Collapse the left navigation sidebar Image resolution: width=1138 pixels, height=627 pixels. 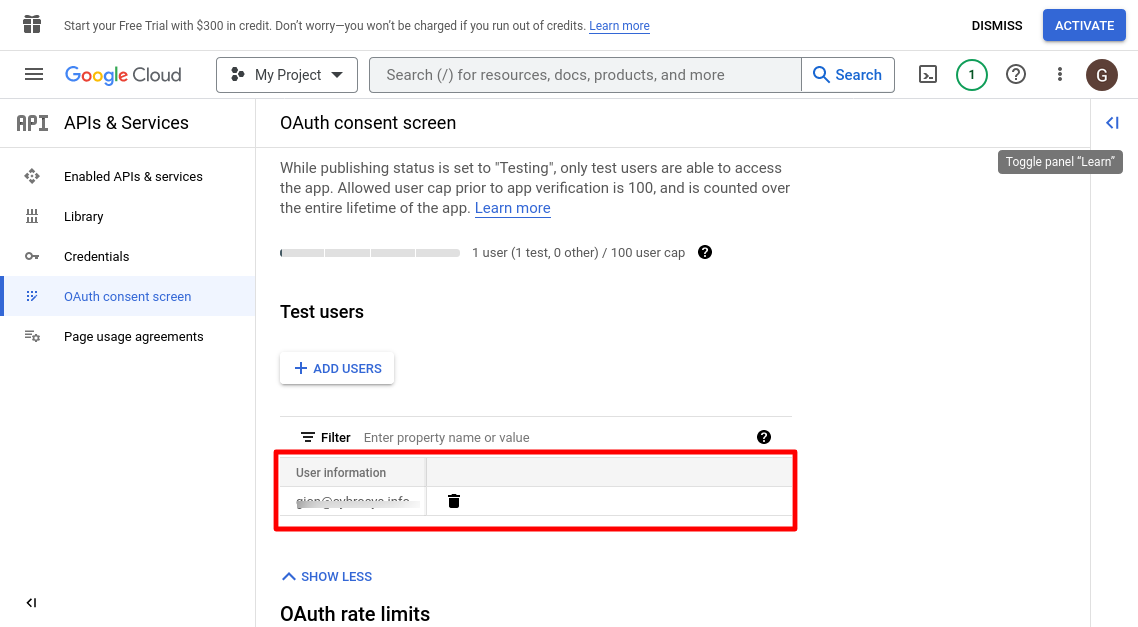coord(31,603)
